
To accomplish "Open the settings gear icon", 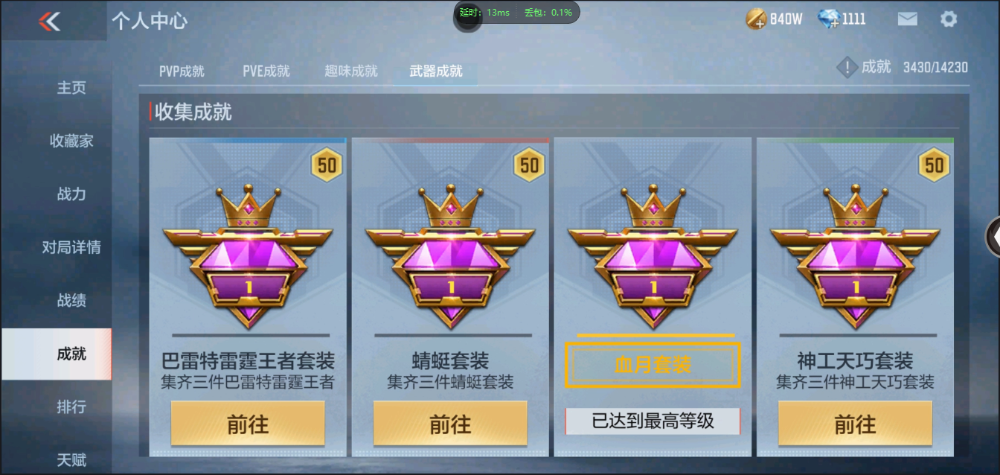I will click(948, 19).
